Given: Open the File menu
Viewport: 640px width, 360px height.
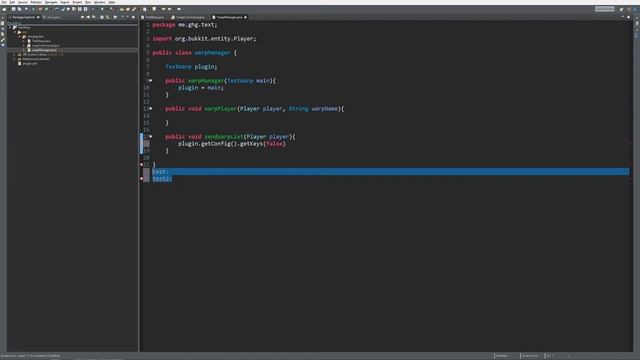Looking at the screenshot, I should [x=4, y=2].
